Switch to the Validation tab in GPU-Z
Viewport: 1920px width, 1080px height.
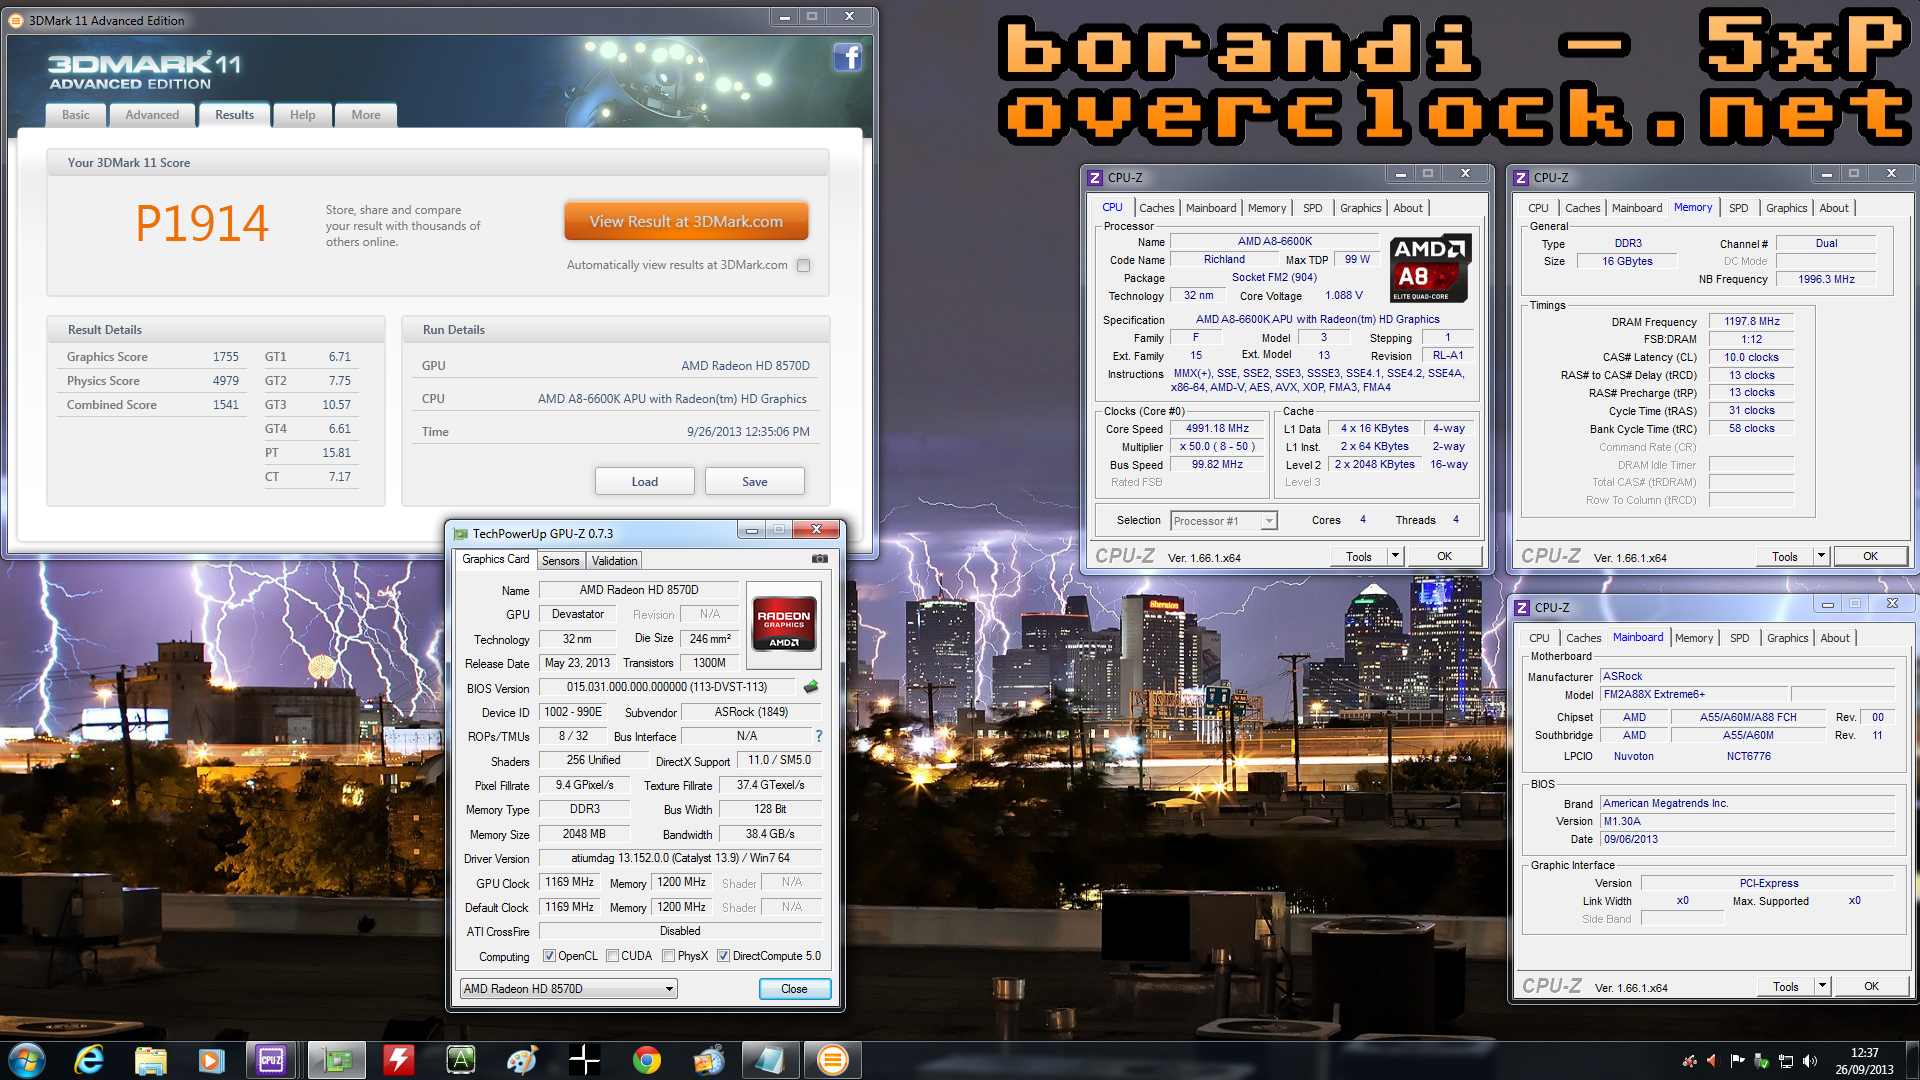coord(614,561)
